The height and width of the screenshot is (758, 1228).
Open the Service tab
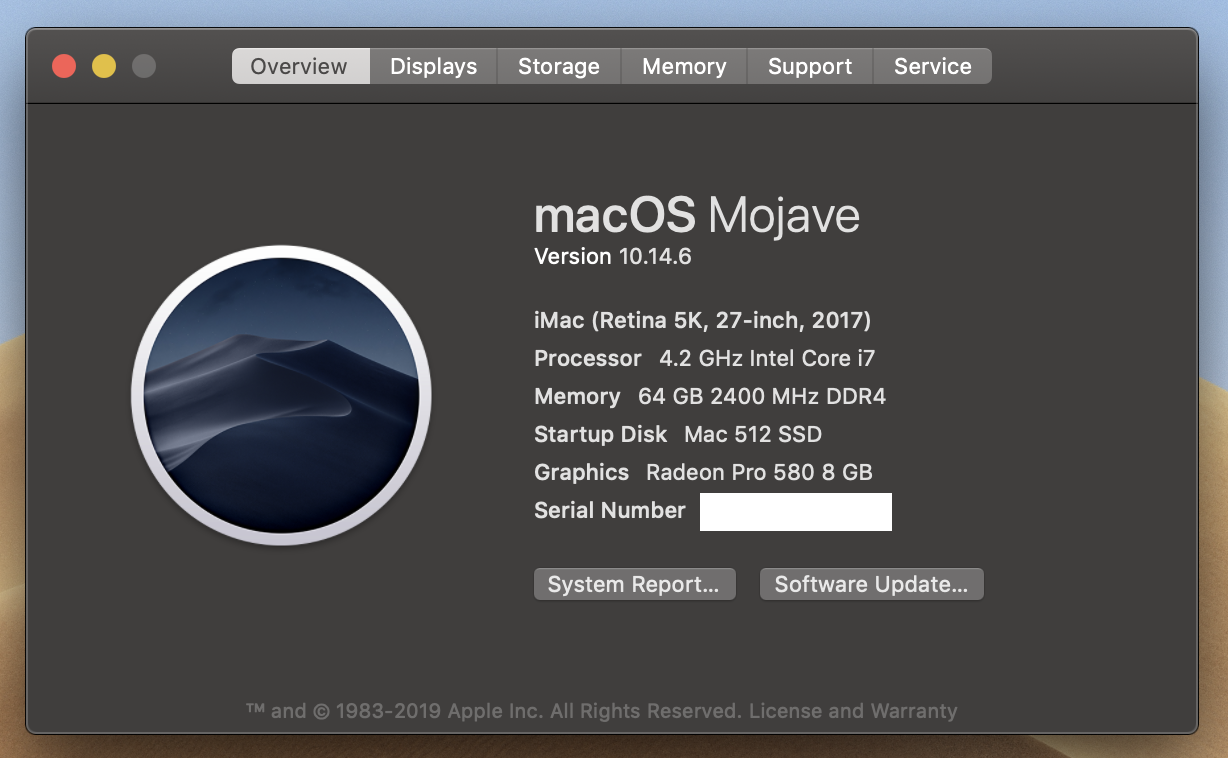(x=932, y=66)
